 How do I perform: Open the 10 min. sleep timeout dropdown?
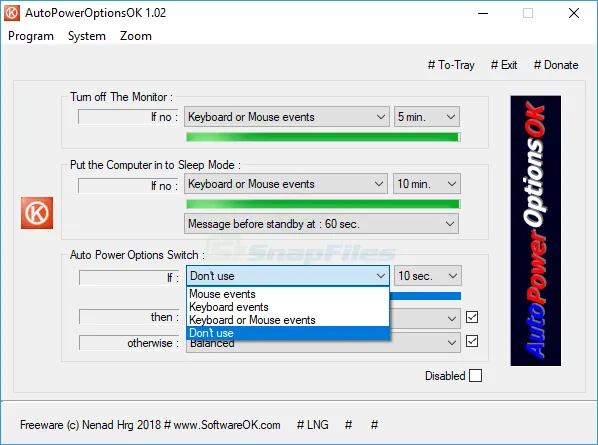[427, 184]
